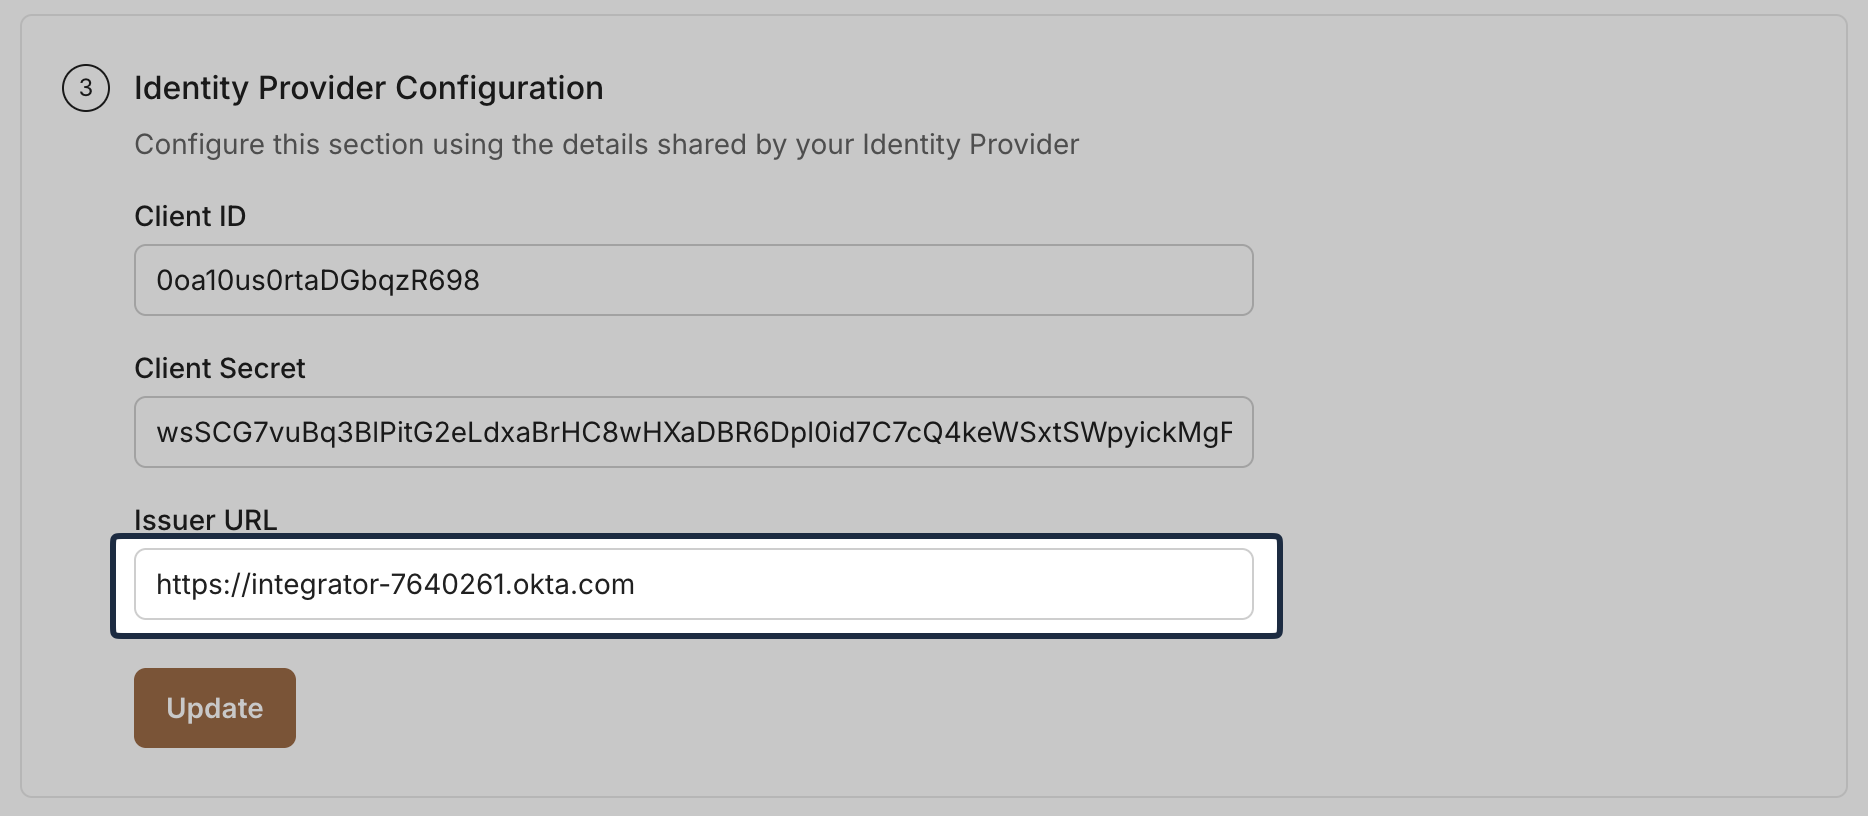
Task: Select the text 0oa10us0rtaDGbqzR698 in Client ID
Action: [x=318, y=280]
